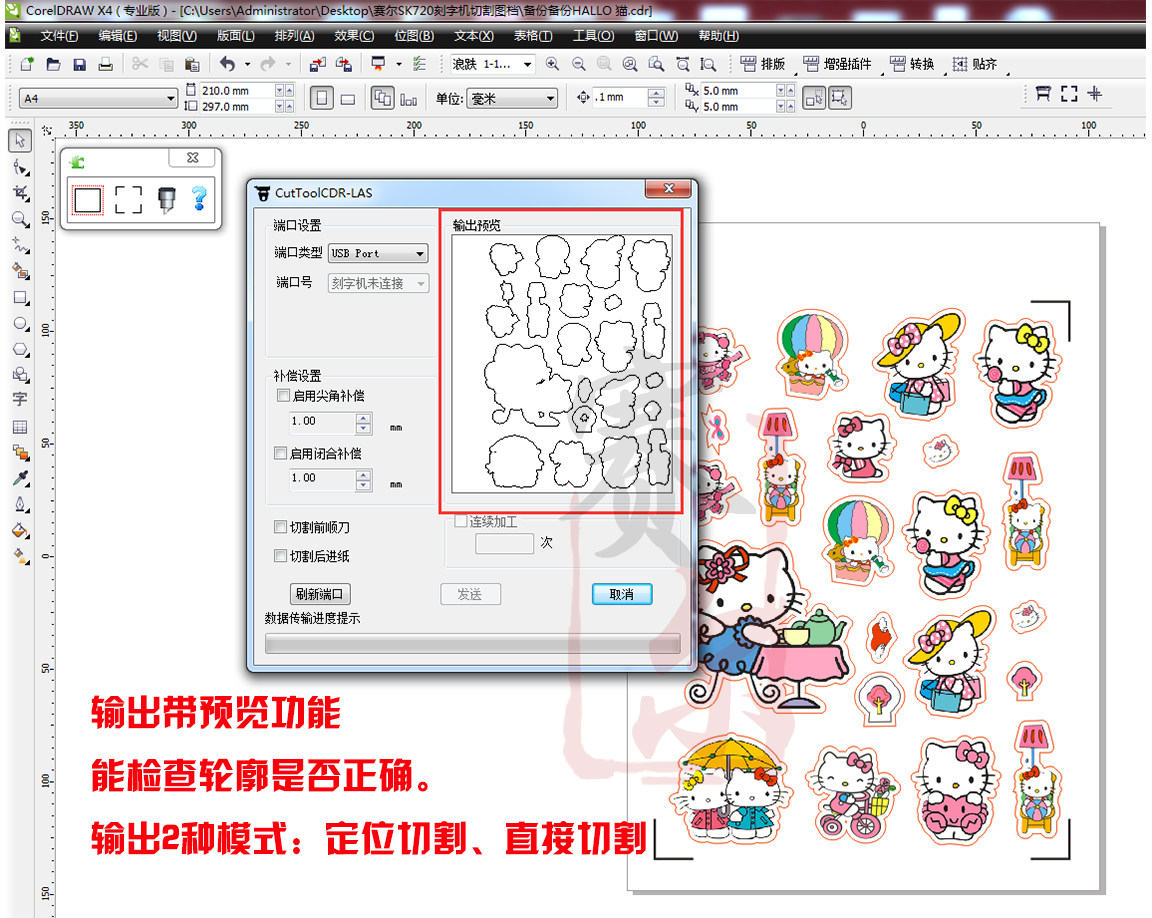Viewport: 1152px width, 918px height.
Task: Select the Polygon tool
Action: (21, 350)
